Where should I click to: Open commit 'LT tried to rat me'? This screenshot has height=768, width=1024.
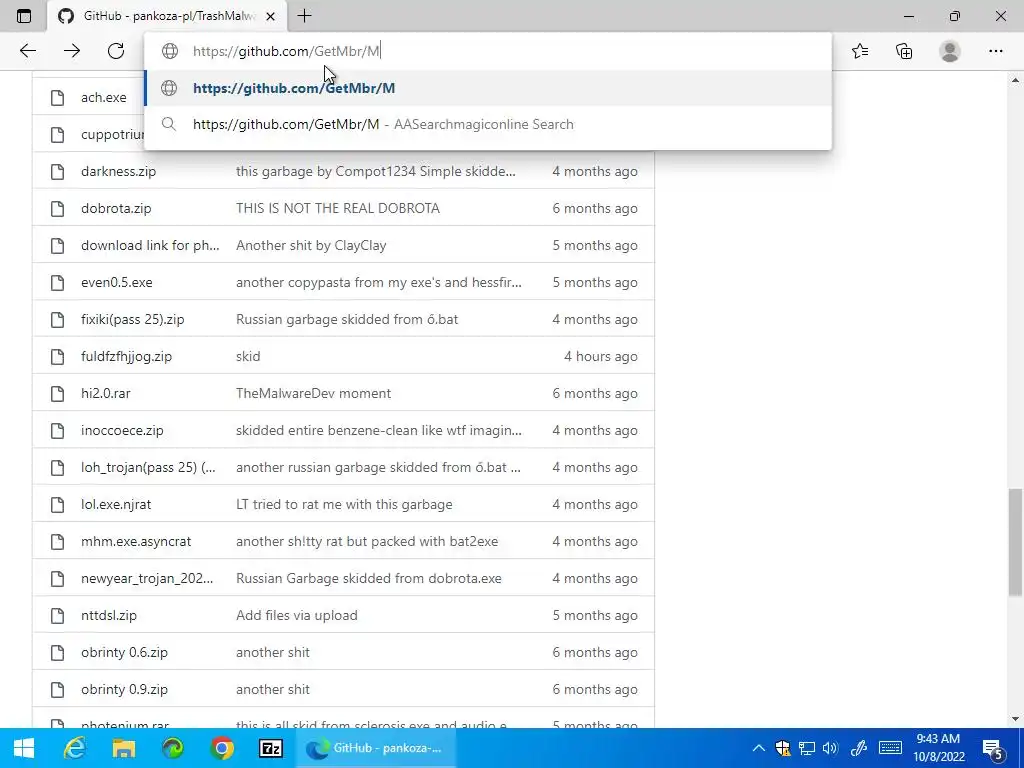(344, 504)
